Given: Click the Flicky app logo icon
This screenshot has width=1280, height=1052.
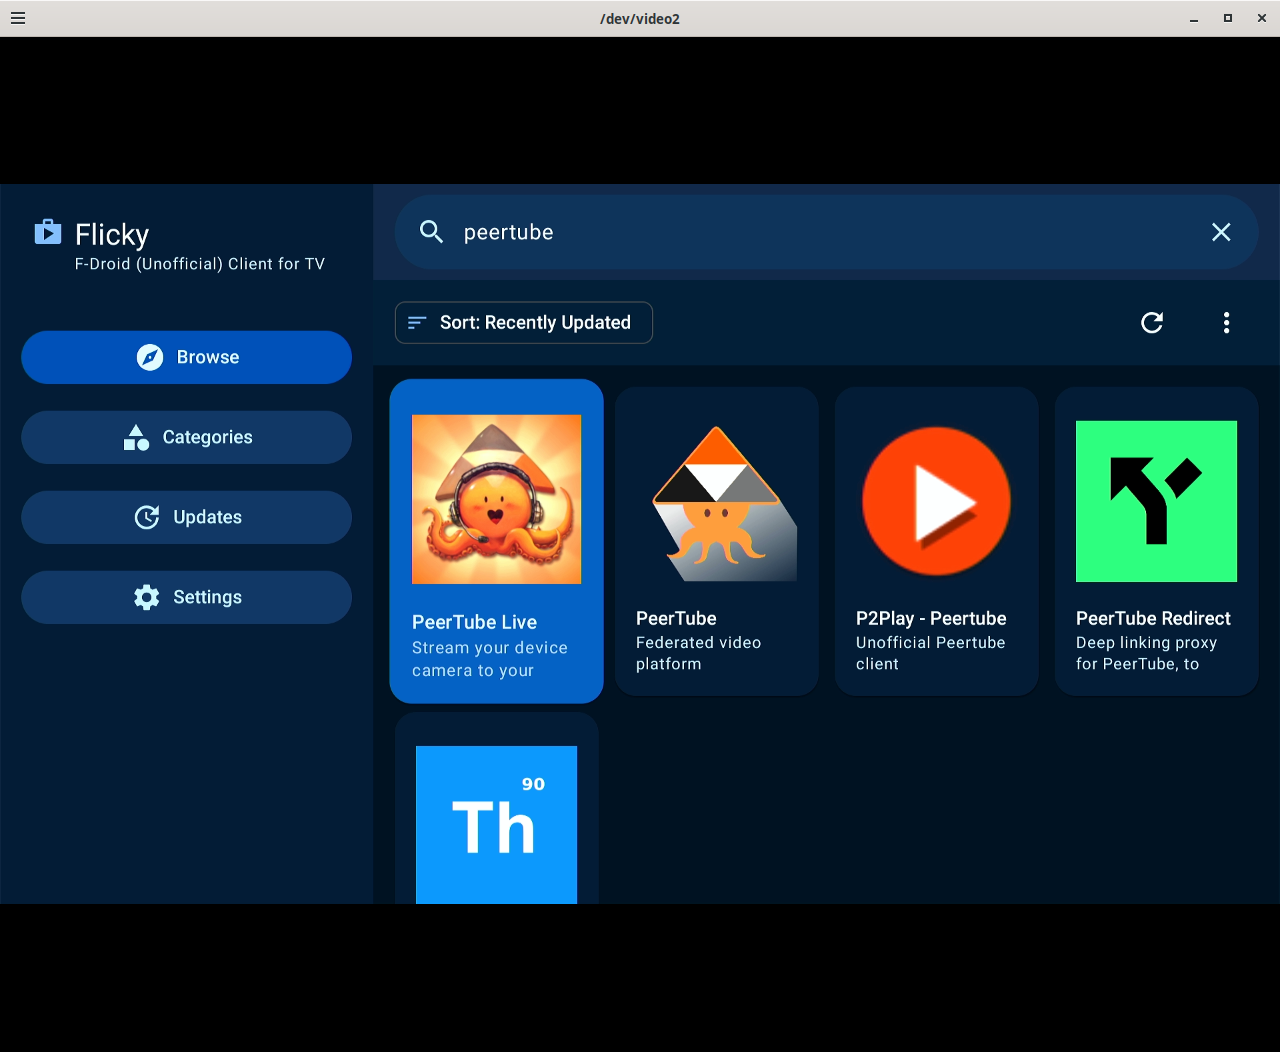Looking at the screenshot, I should pyautogui.click(x=48, y=233).
